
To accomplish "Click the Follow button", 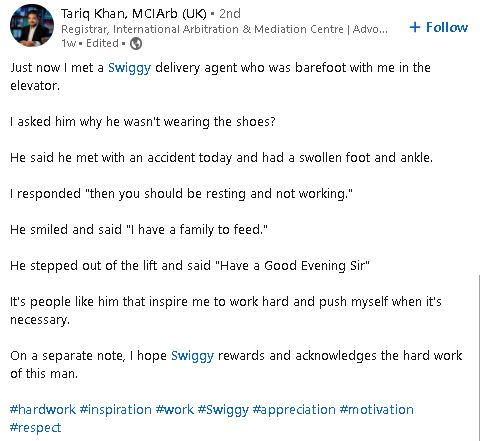I will 439,27.
